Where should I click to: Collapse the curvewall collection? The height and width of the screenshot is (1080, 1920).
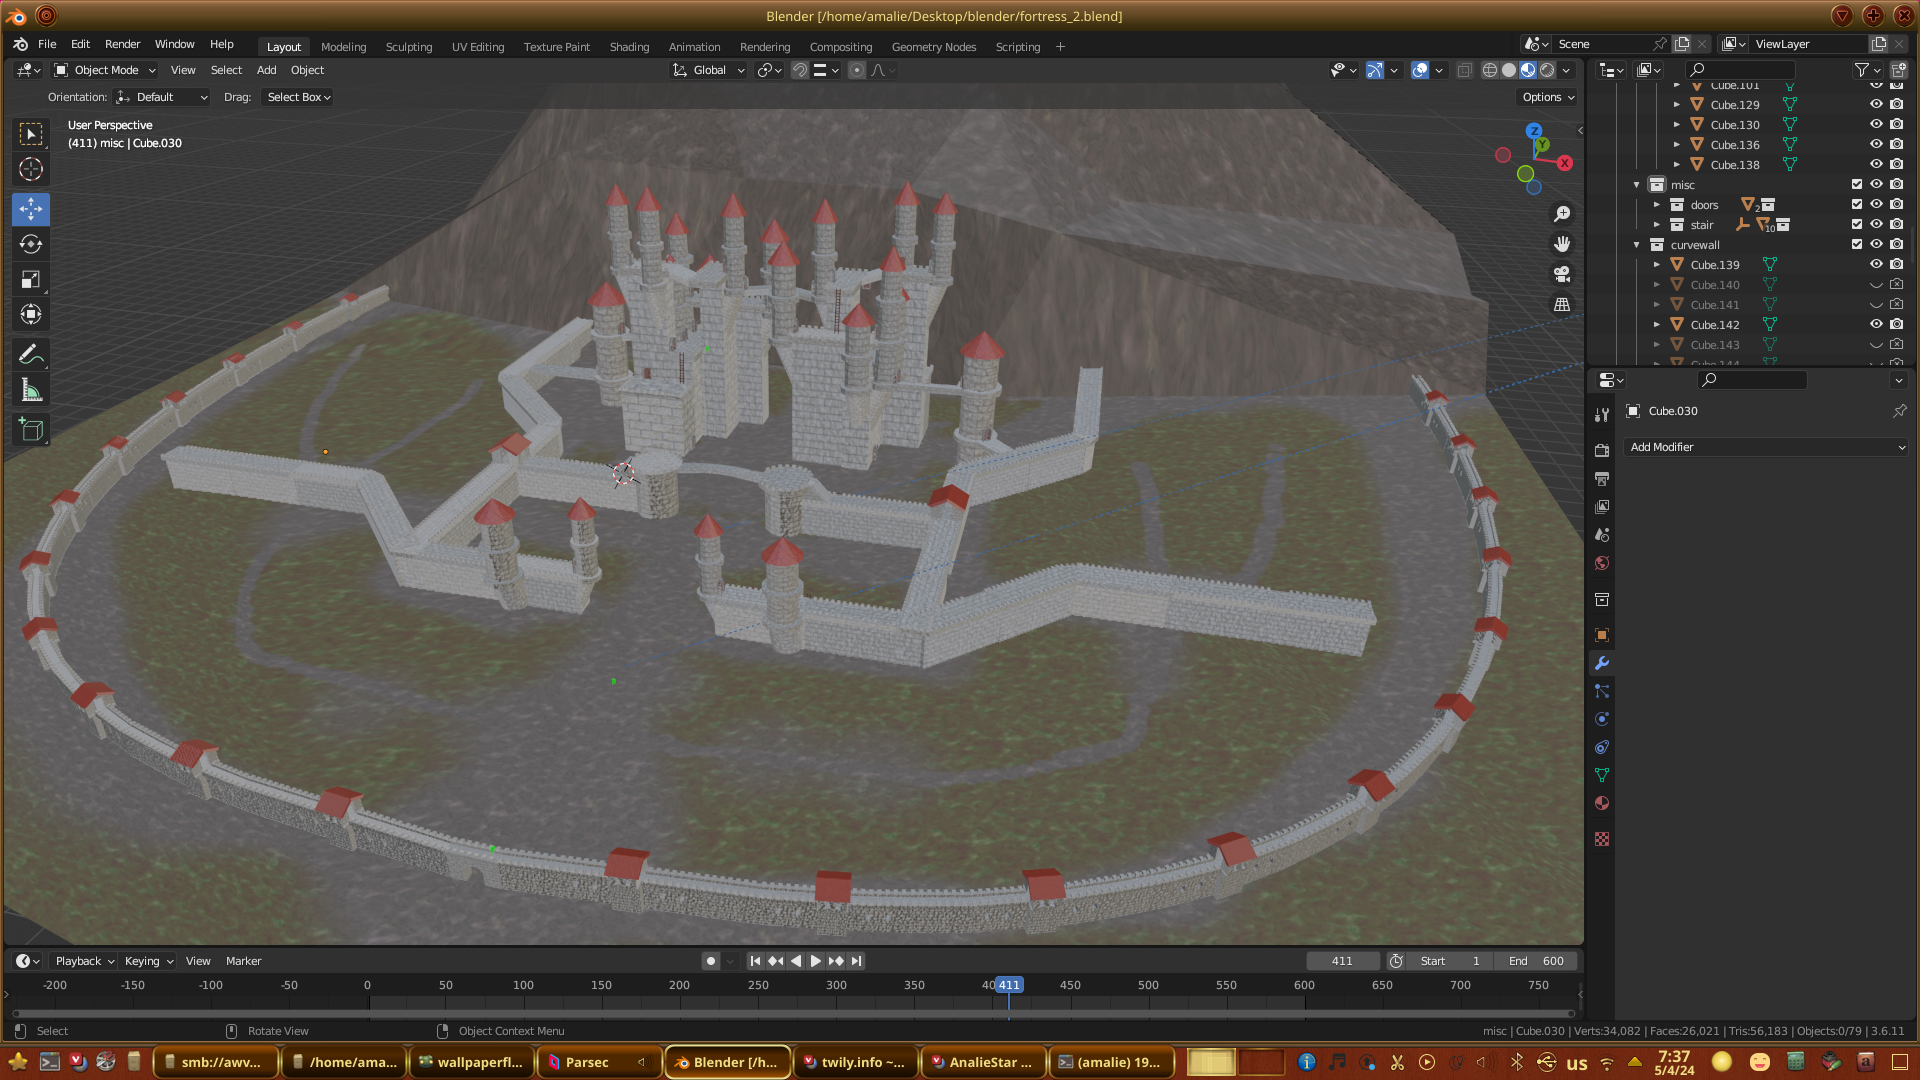click(x=1637, y=245)
